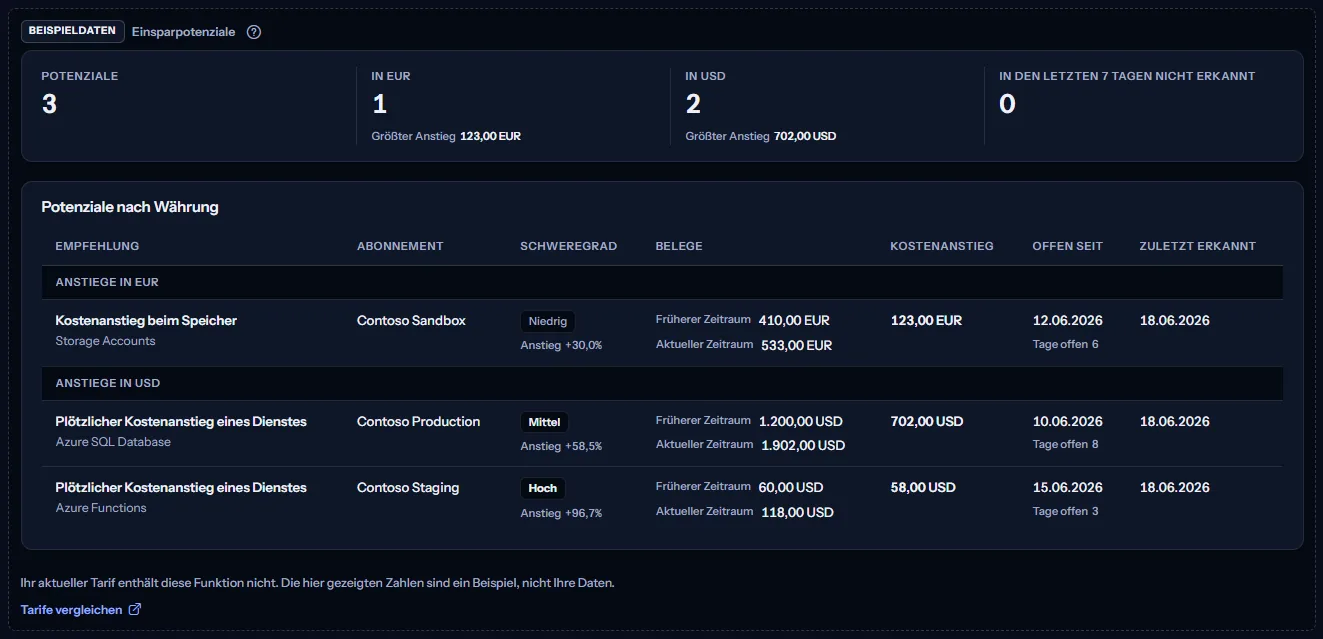Select the Niedrig severity badge

point(548,321)
